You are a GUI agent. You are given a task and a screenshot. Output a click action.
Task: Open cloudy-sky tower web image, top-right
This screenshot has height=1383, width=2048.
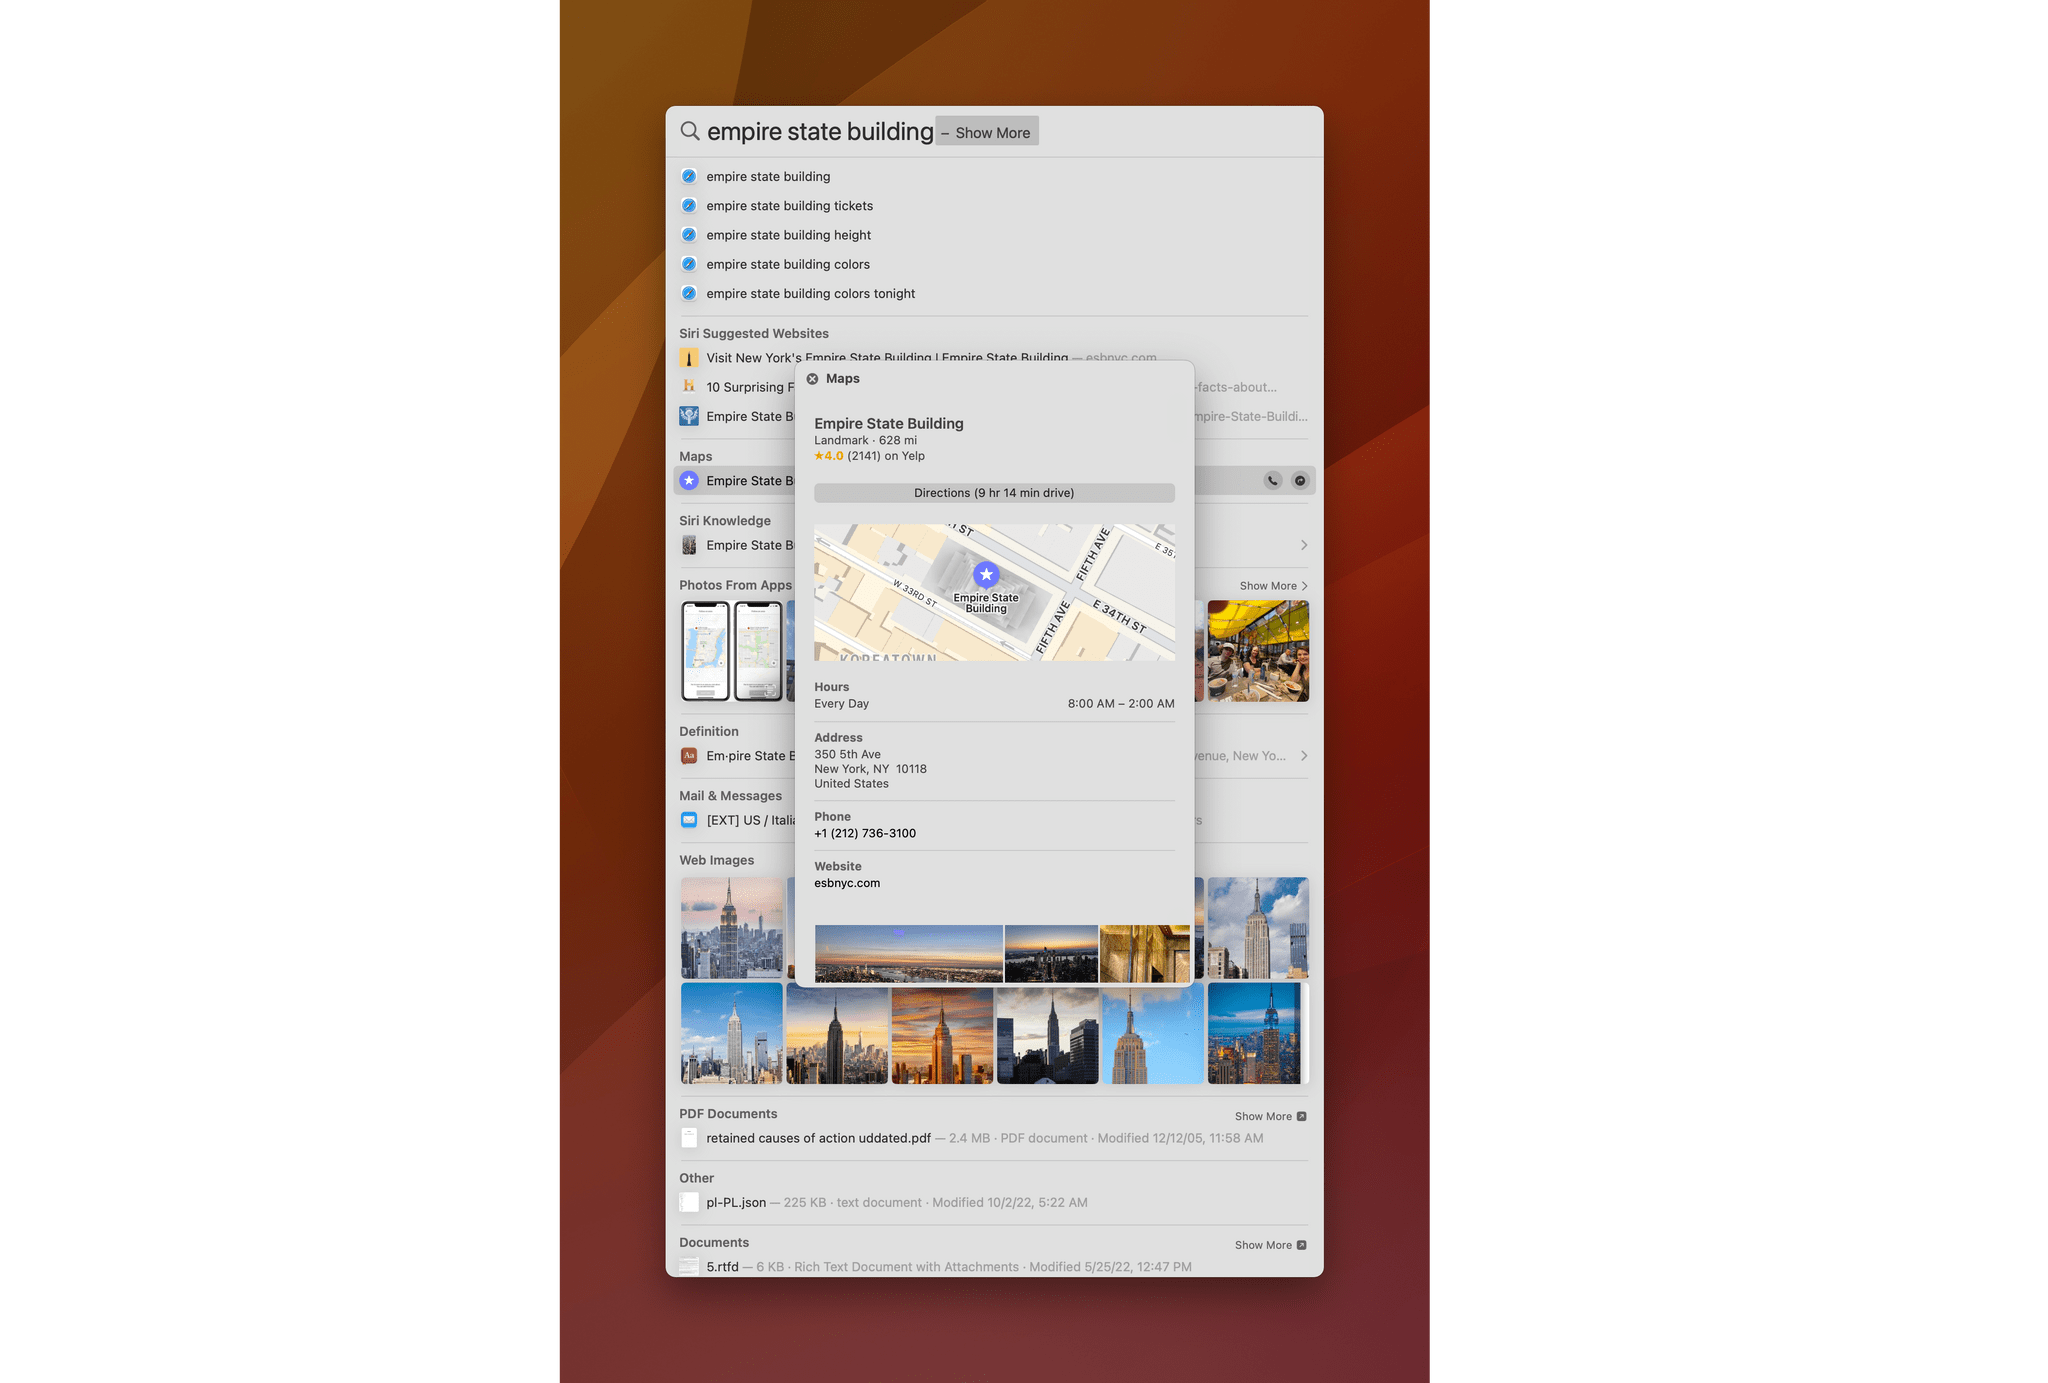1258,928
